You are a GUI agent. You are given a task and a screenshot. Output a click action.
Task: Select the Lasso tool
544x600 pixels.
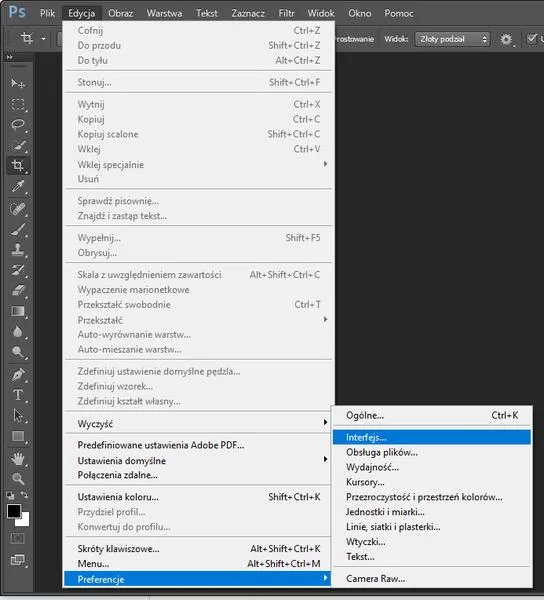pyautogui.click(x=18, y=124)
